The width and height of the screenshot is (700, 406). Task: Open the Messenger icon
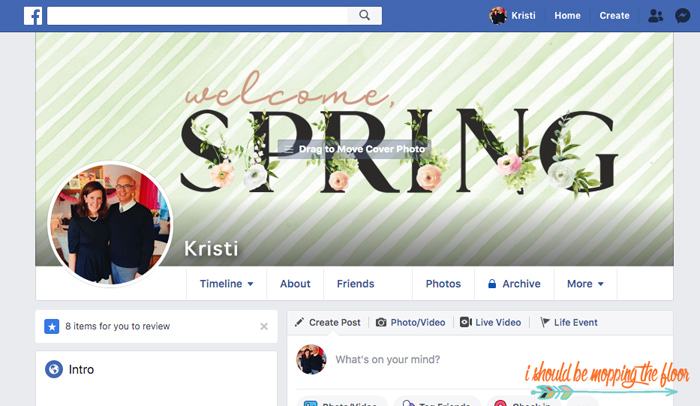[683, 16]
